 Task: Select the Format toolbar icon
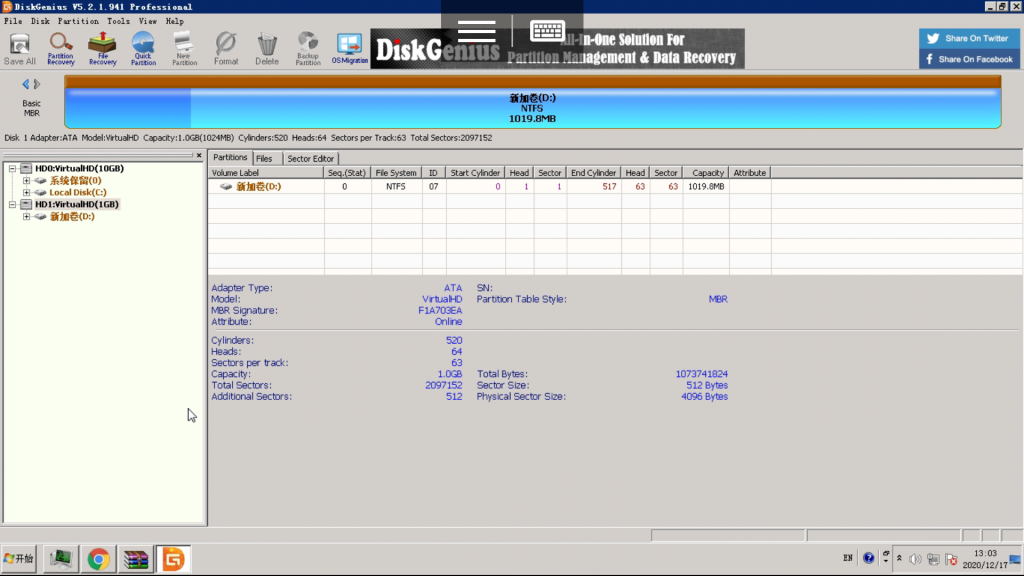(226, 49)
